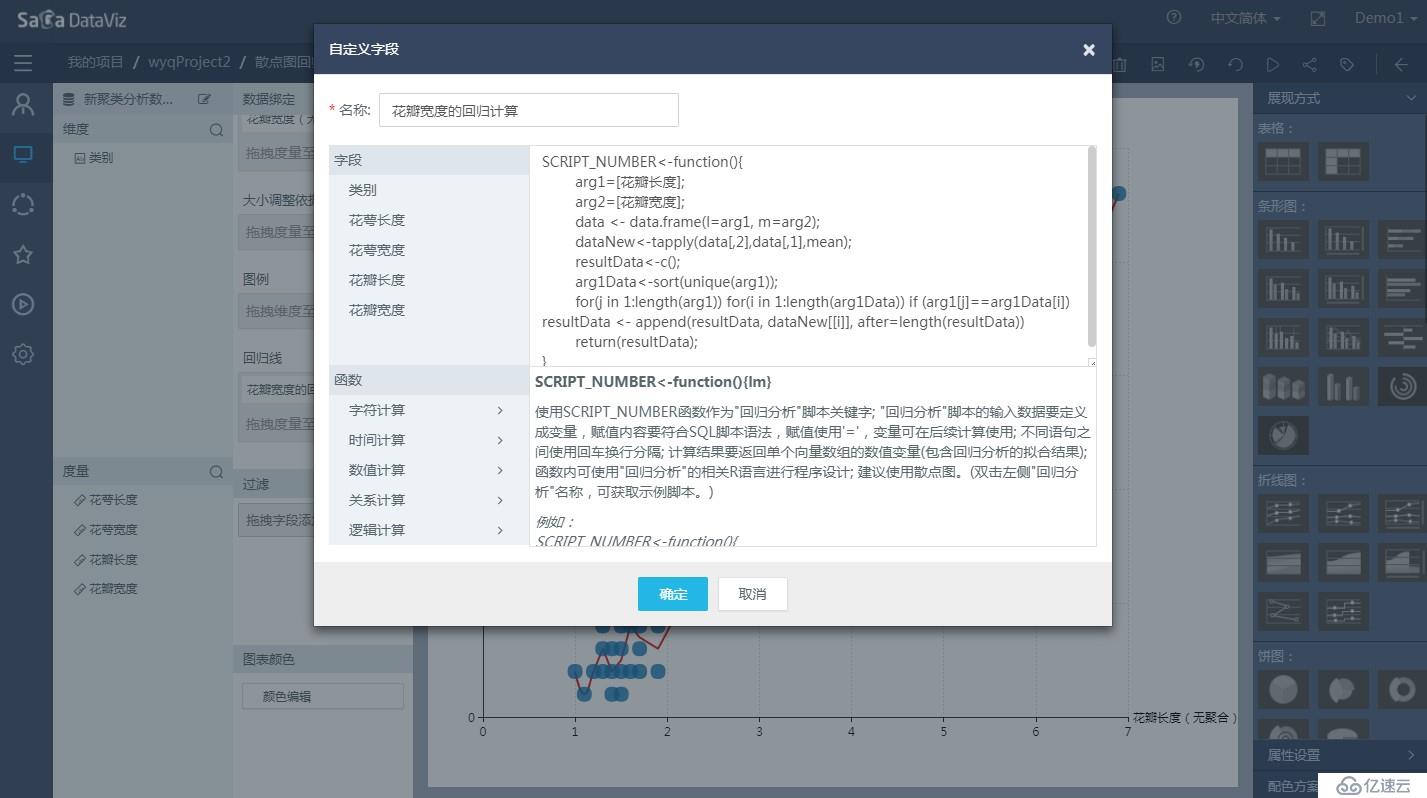Viewport: 1427px width, 798px height.
Task: Click the 名称 input field
Action: coord(529,110)
